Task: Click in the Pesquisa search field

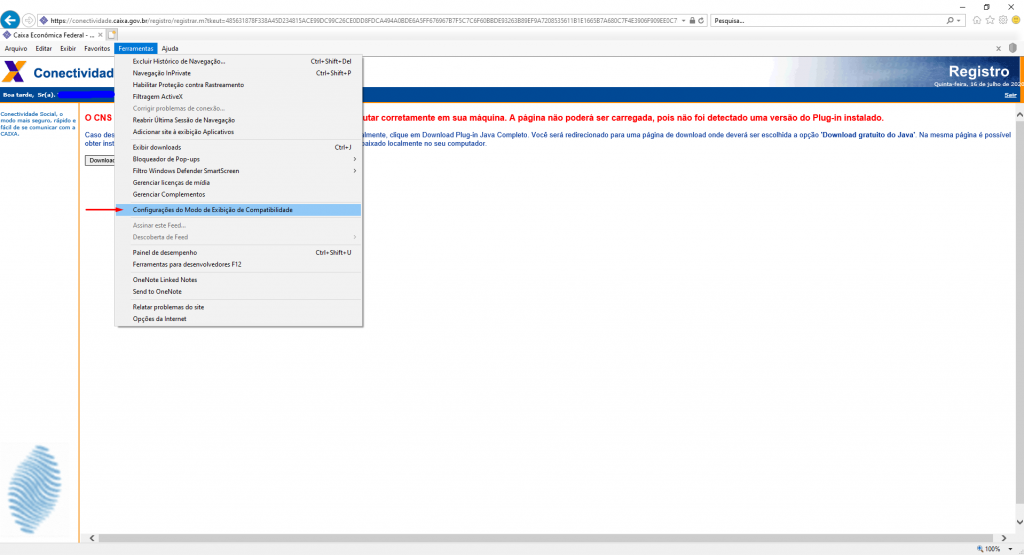Action: click(x=820, y=20)
